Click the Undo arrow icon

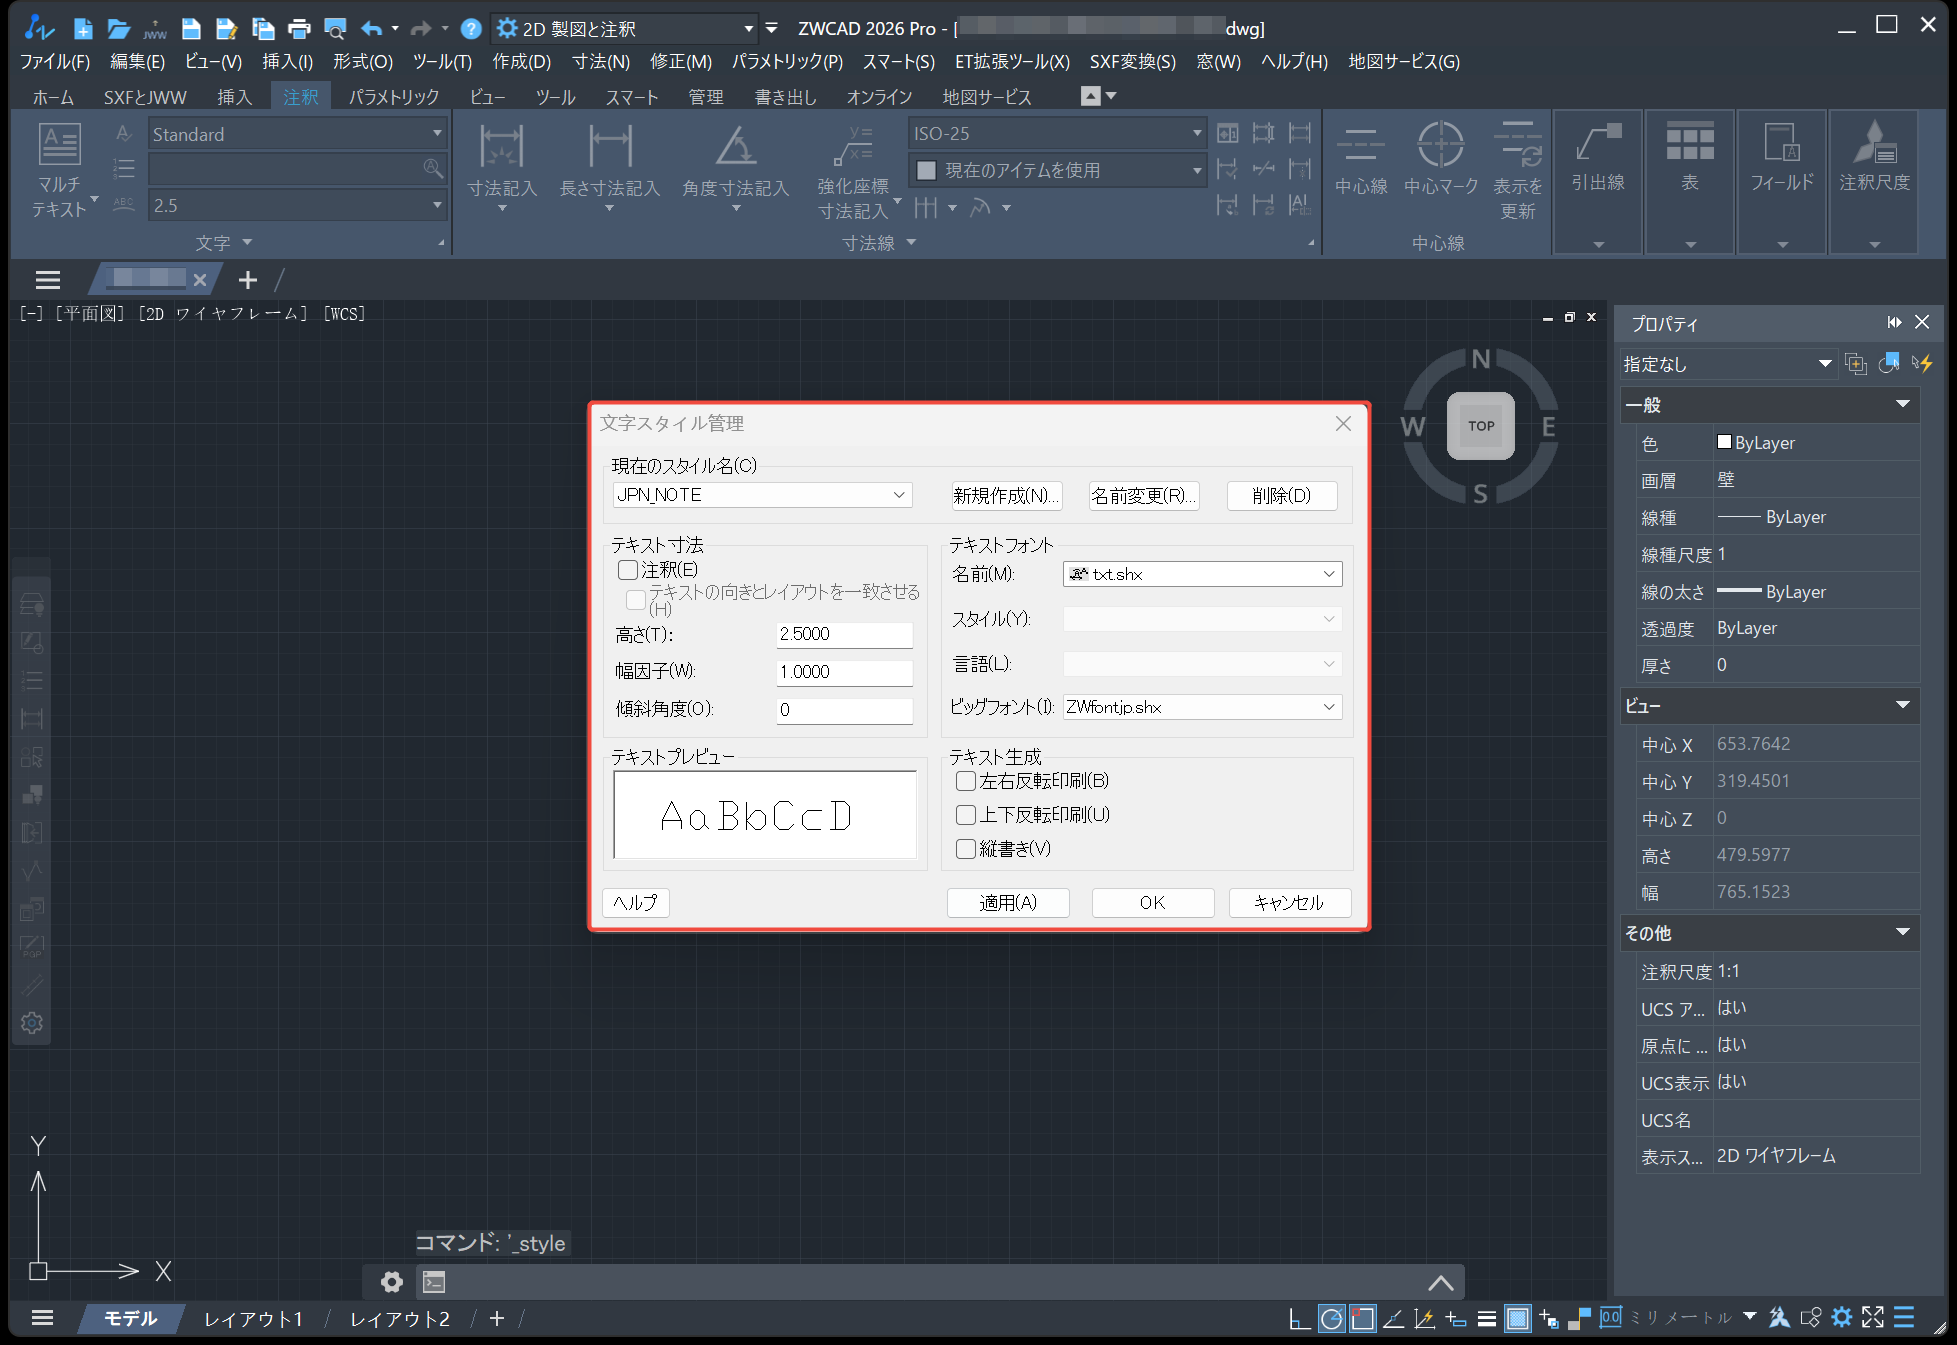(371, 28)
